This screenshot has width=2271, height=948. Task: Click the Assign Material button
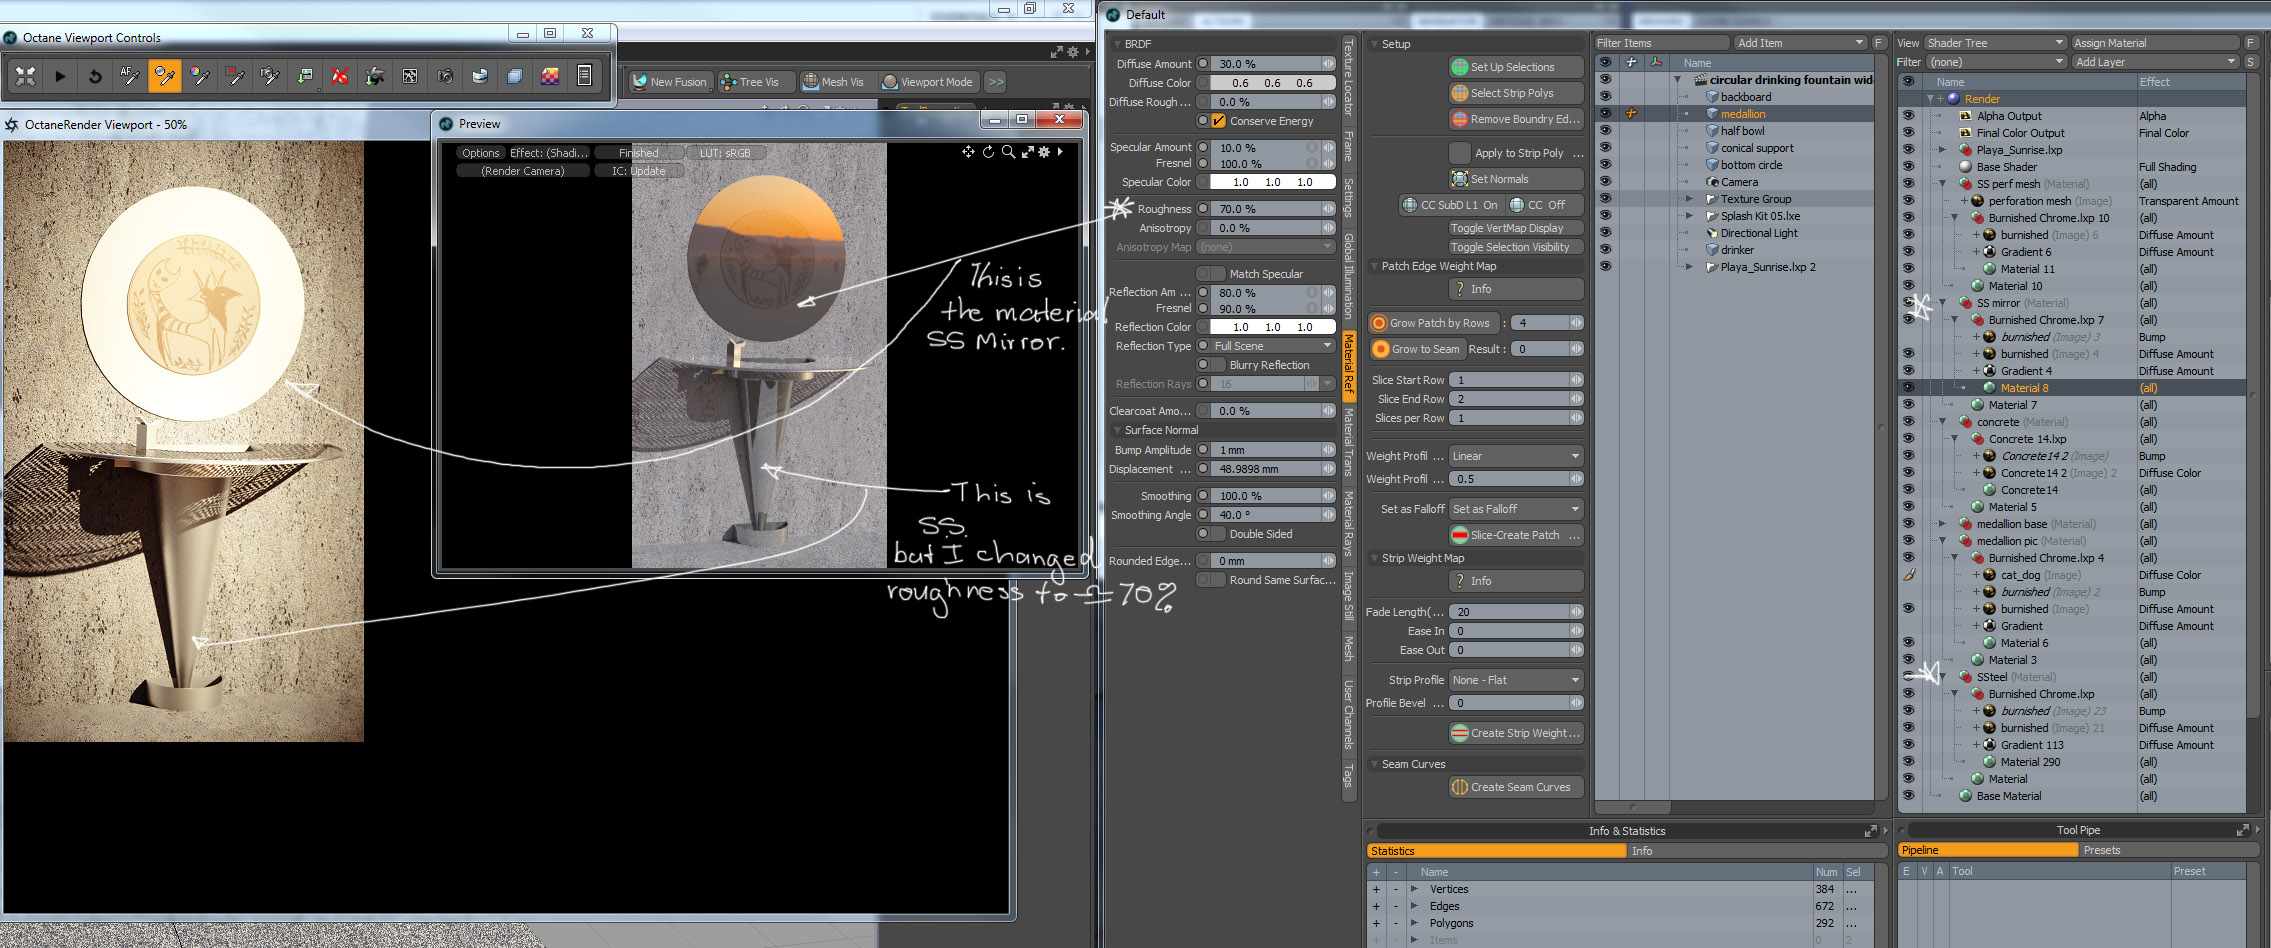tap(2155, 43)
